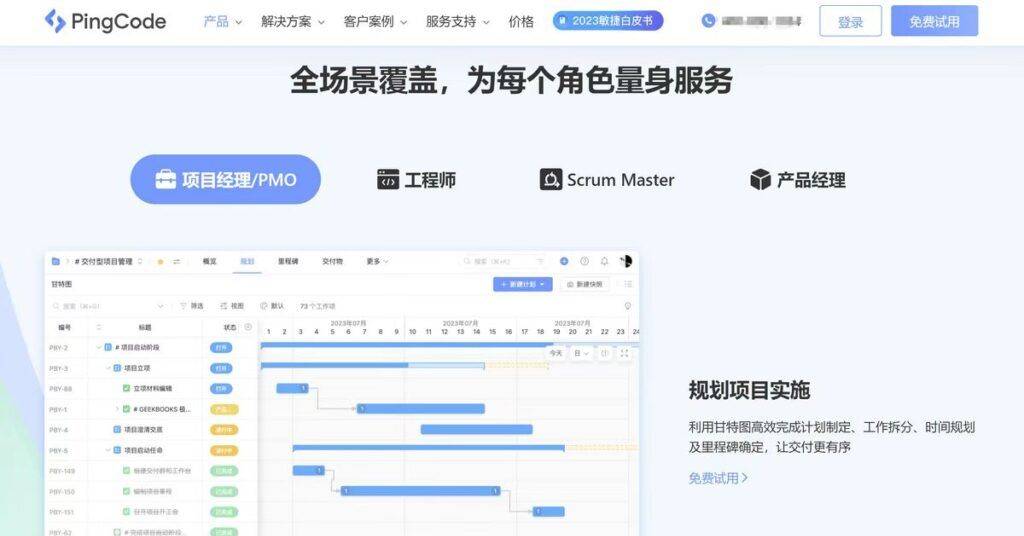The height and width of the screenshot is (536, 1024).
Task: Click the Gantt bar for 立项材料编辑
Action: [292, 388]
